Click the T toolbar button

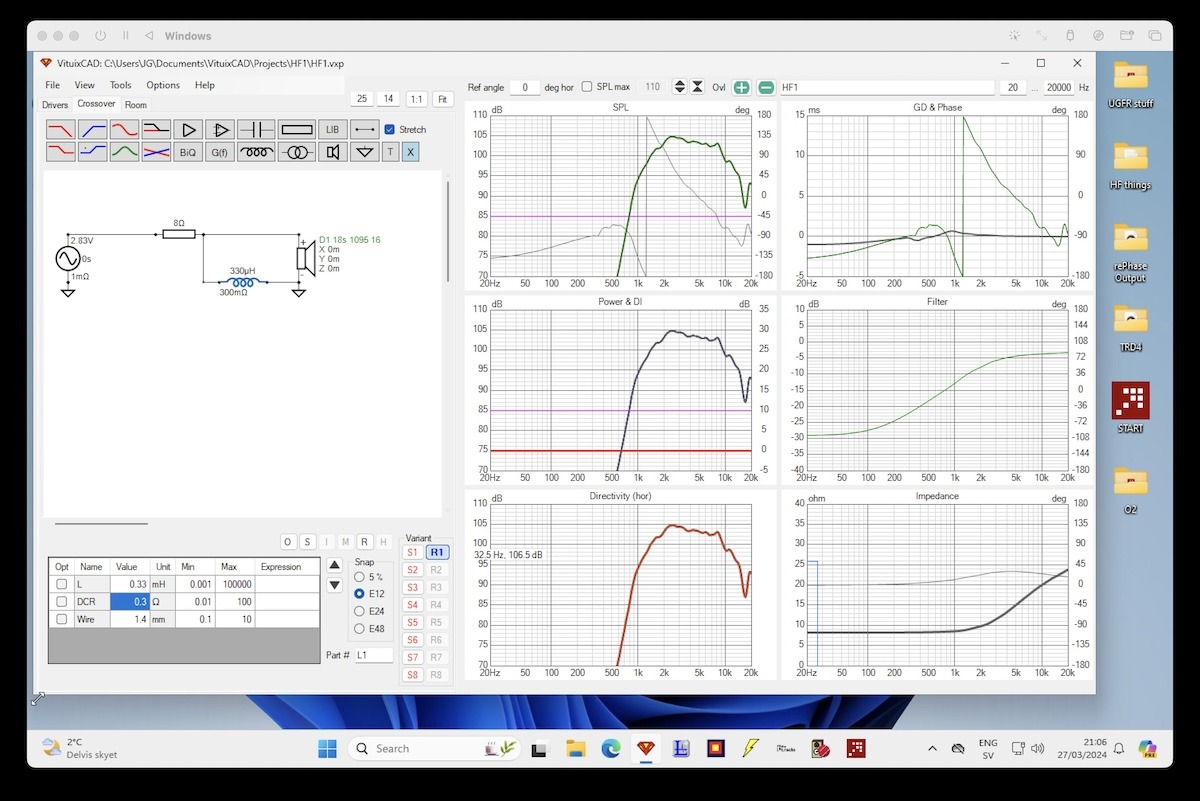(391, 152)
